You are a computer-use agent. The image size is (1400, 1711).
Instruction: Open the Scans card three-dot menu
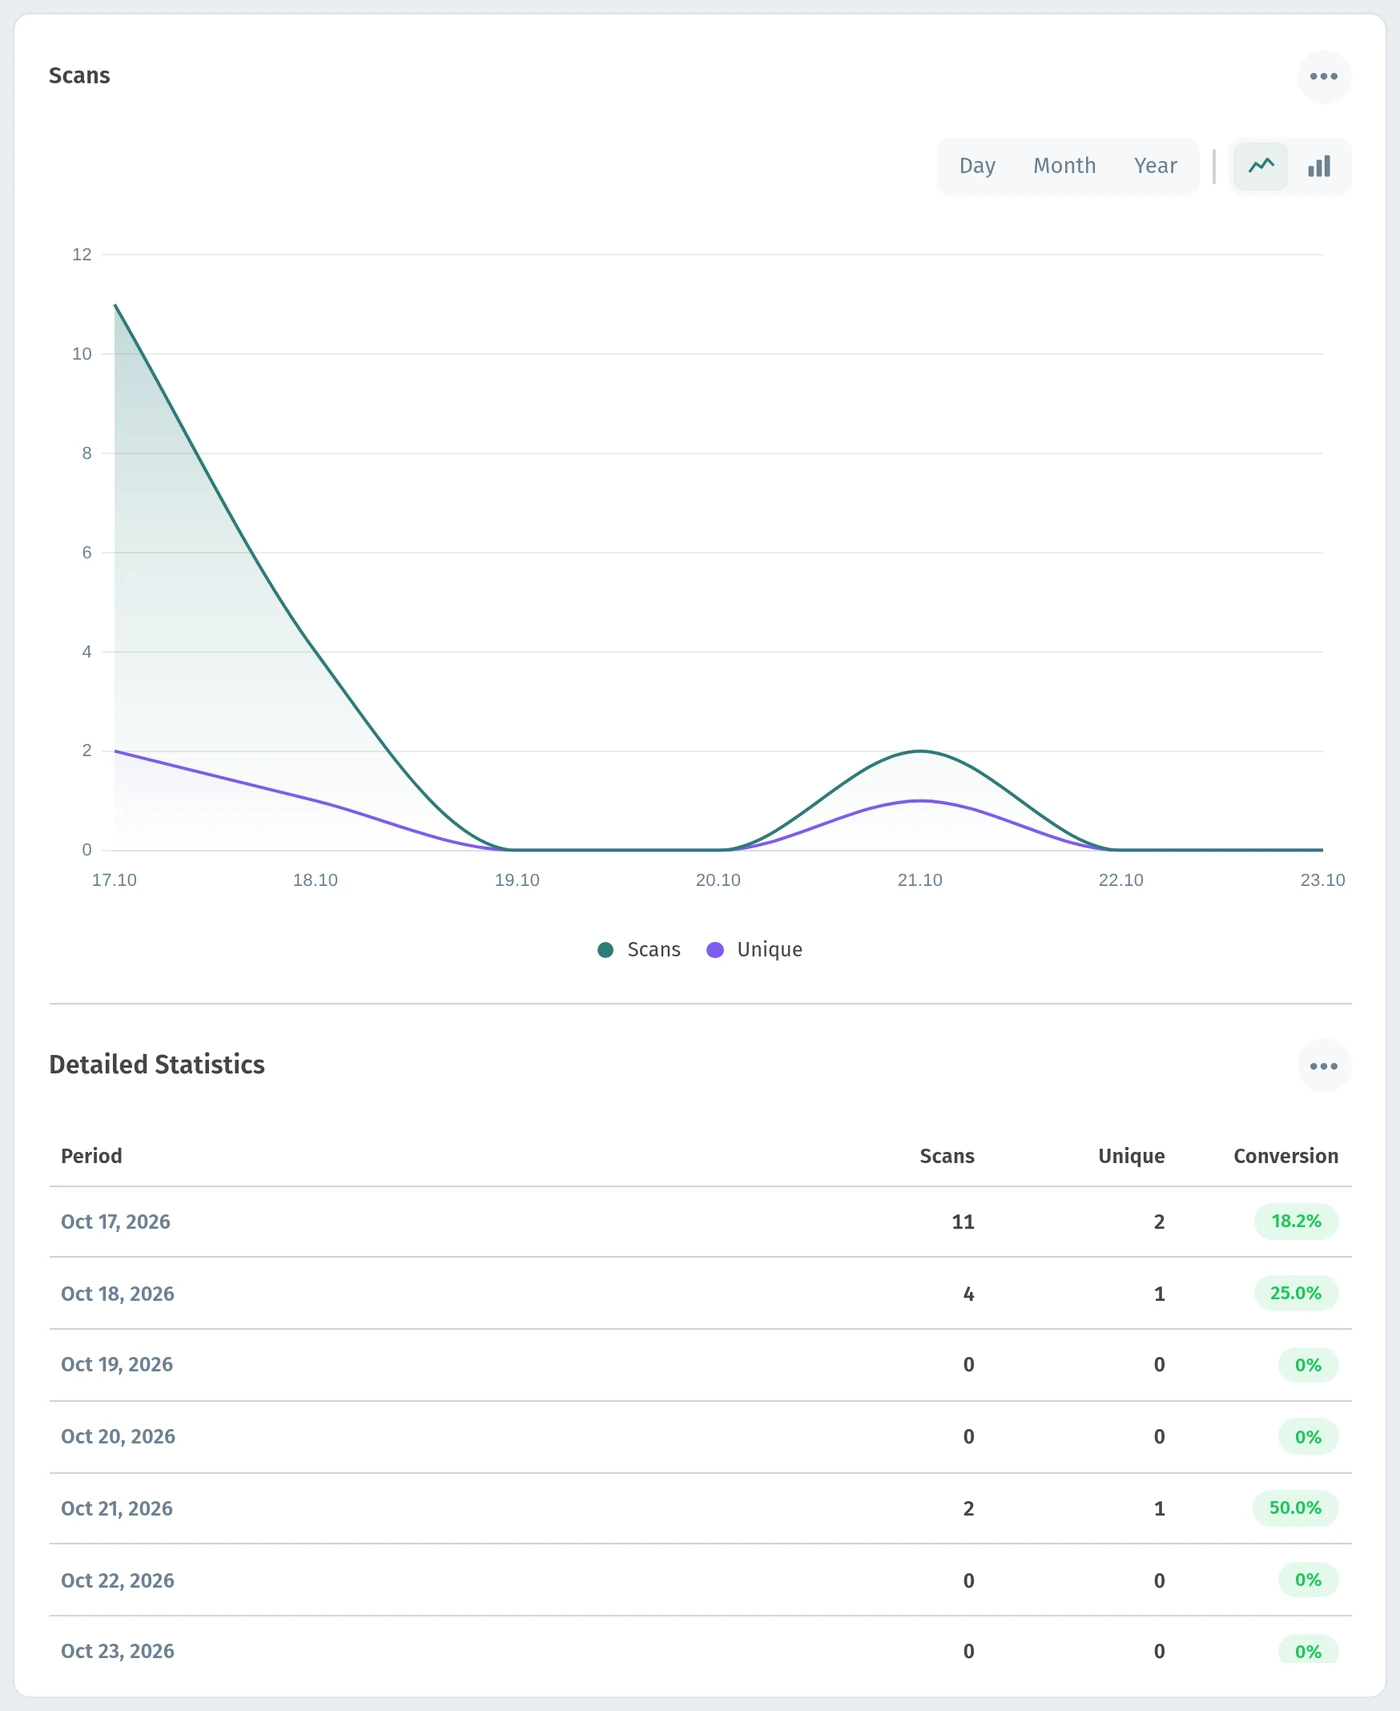coord(1323,76)
